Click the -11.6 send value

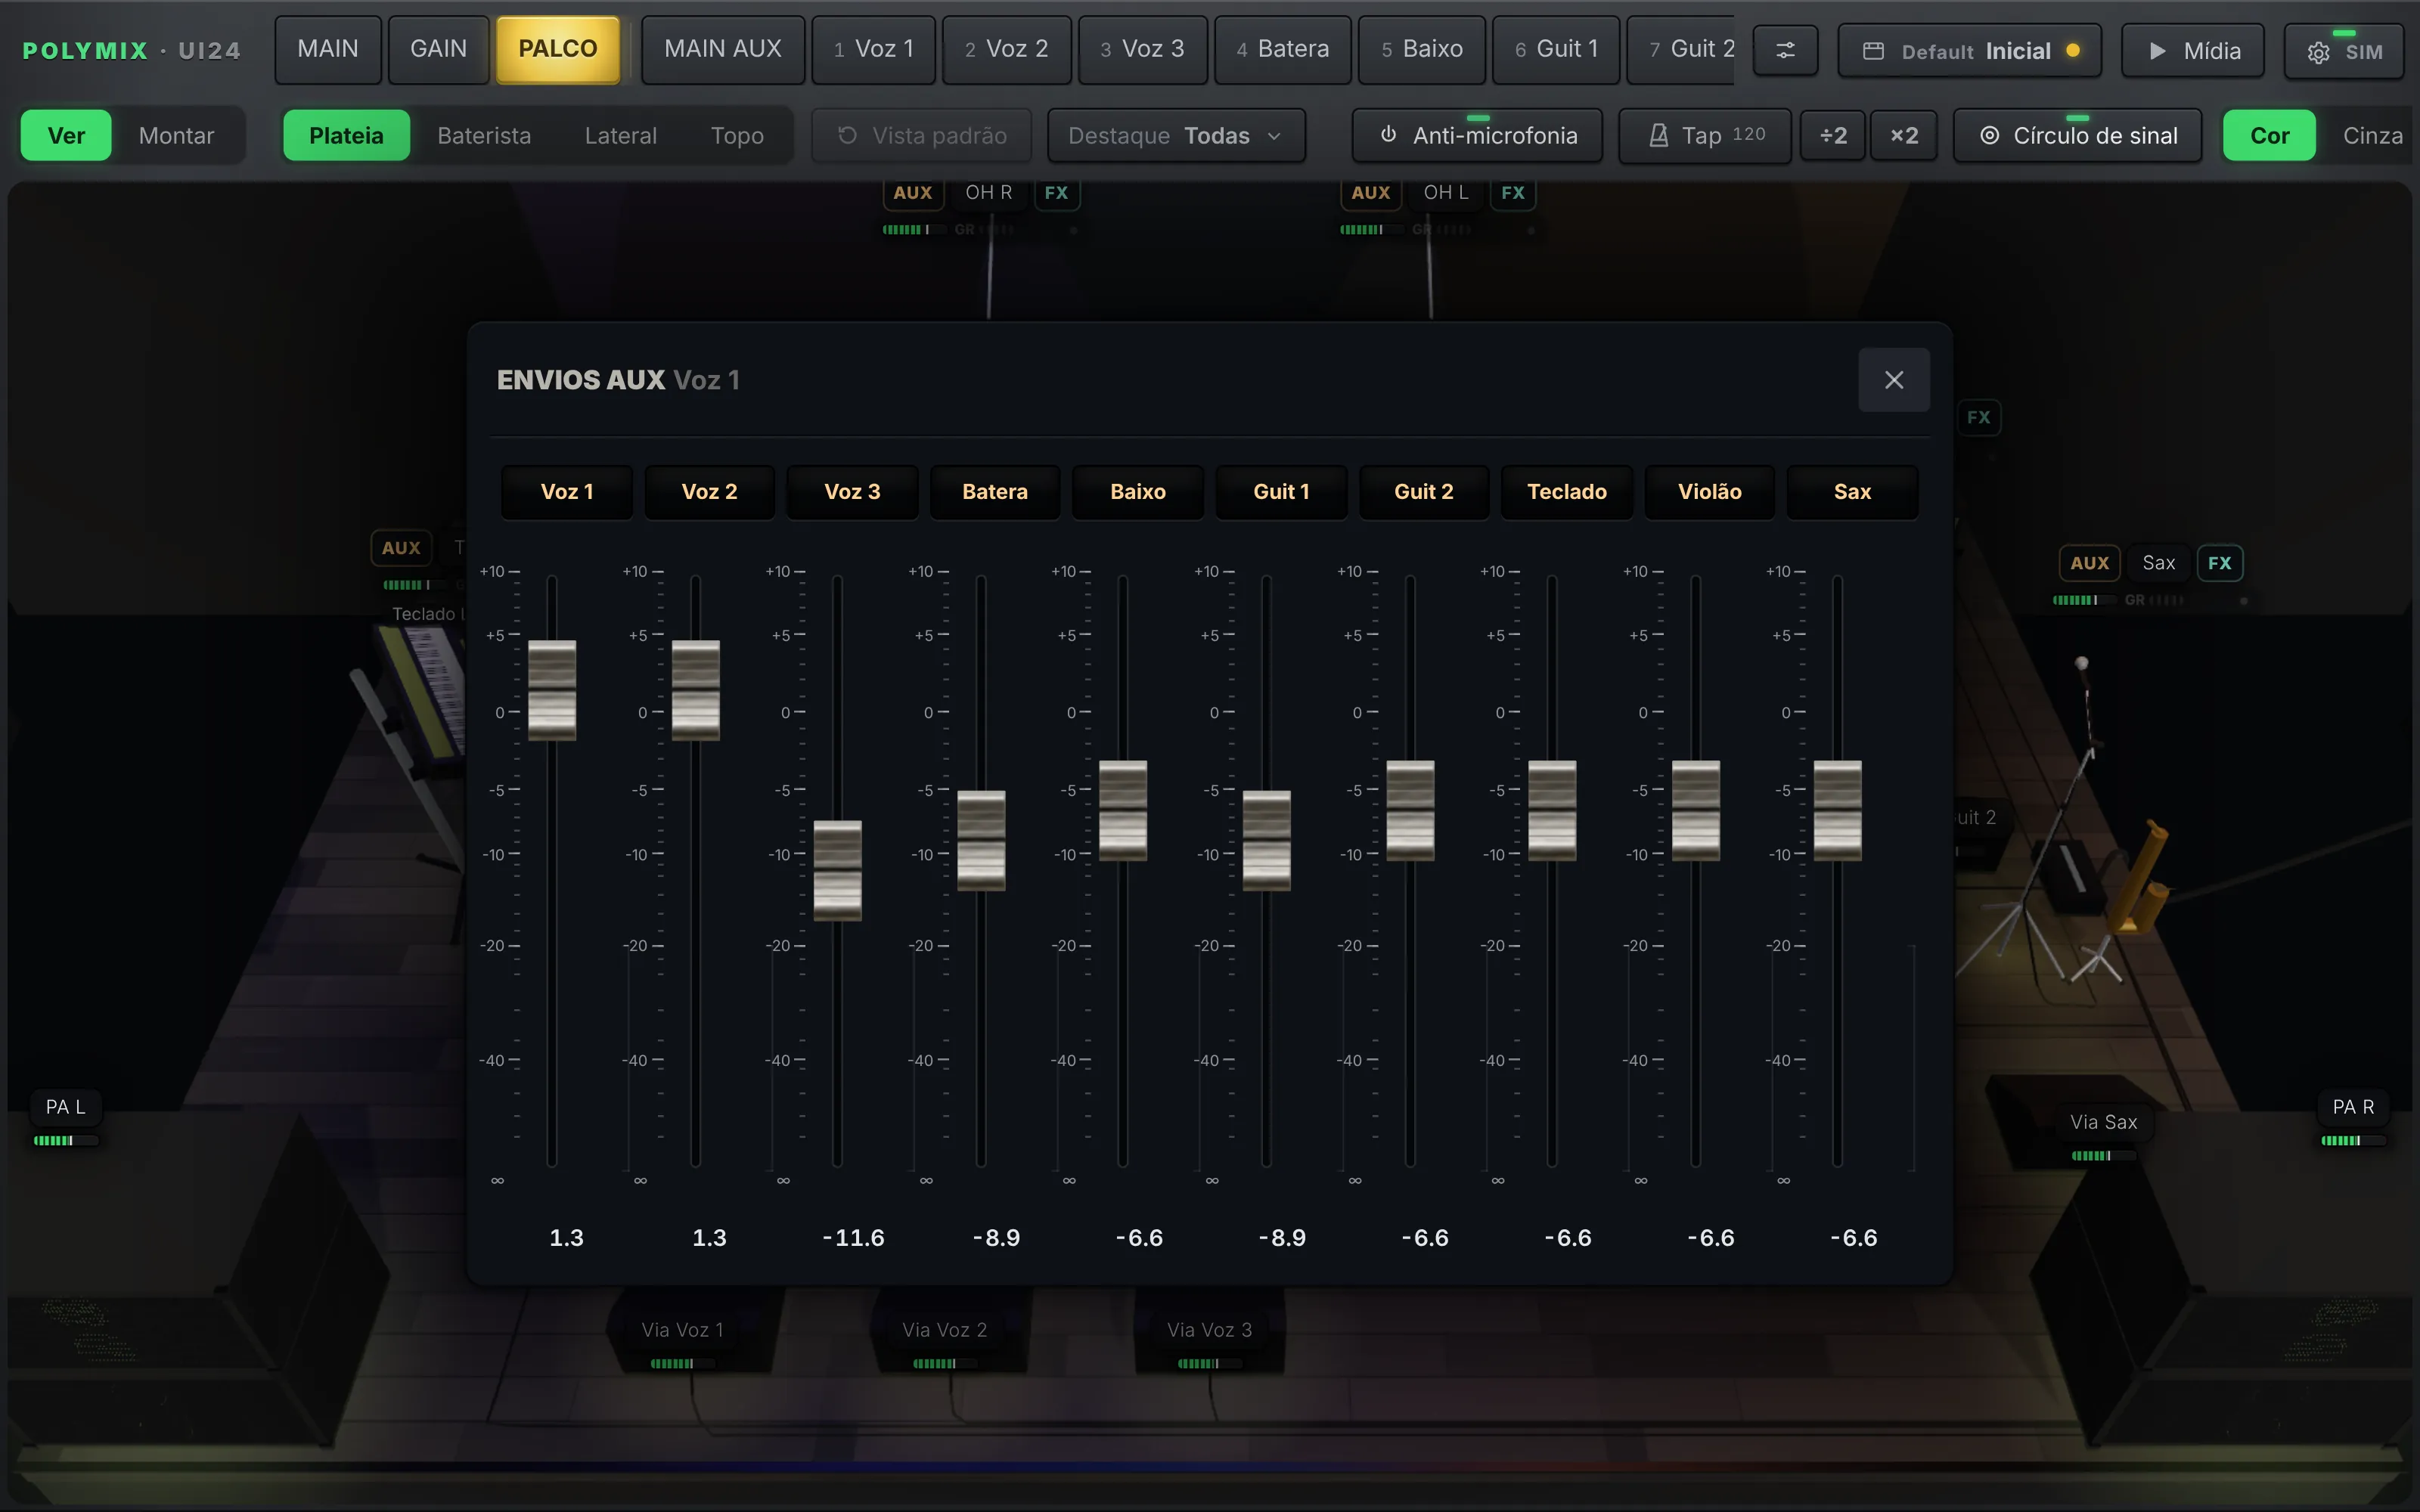tap(853, 1238)
